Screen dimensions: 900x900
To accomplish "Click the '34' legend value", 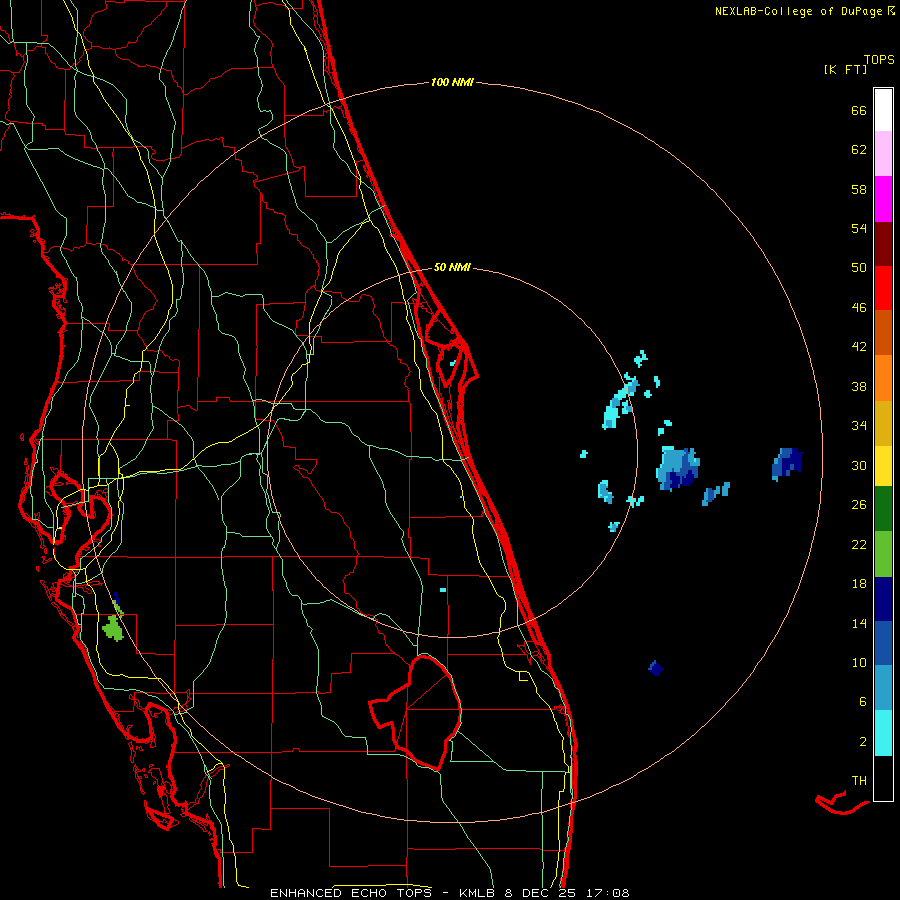I will coord(859,426).
